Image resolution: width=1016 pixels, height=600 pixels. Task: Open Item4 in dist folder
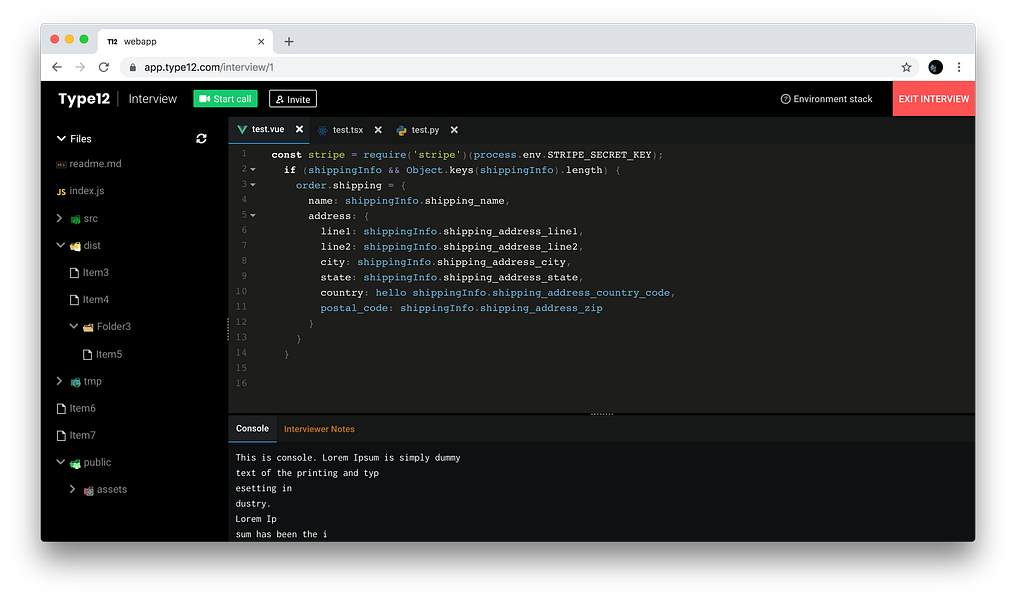click(95, 300)
